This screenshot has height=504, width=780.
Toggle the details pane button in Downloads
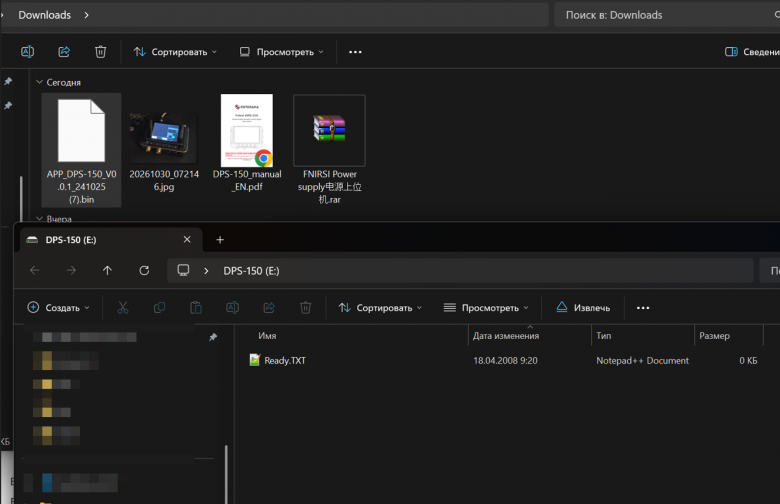pyautogui.click(x=752, y=52)
